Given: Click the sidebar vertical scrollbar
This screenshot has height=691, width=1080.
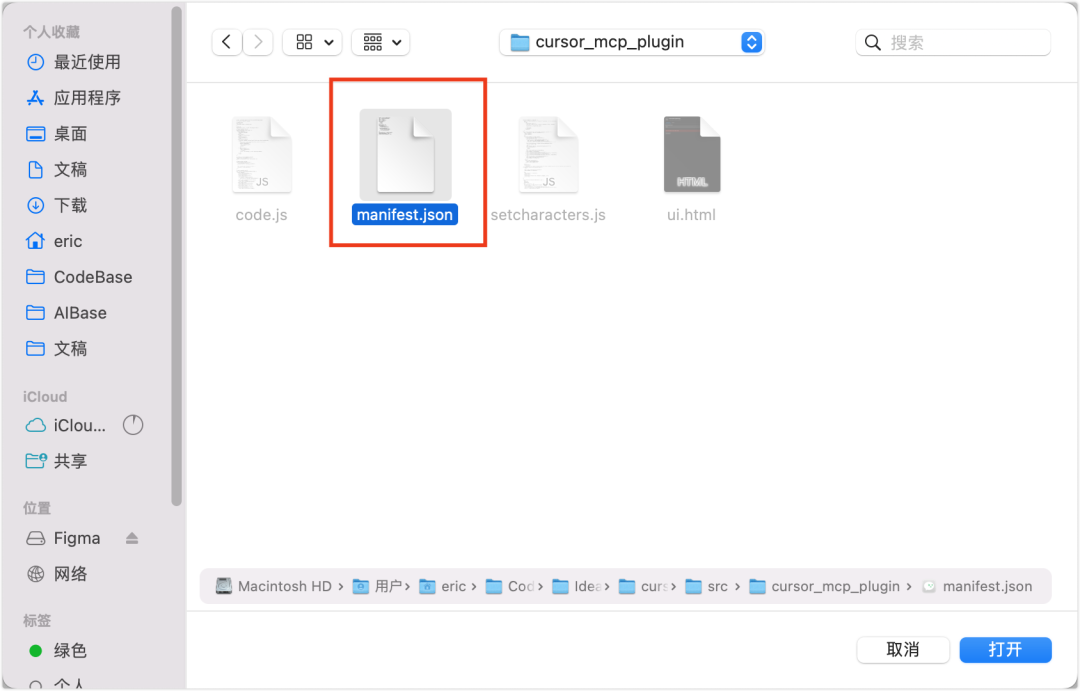Looking at the screenshot, I should [177, 256].
